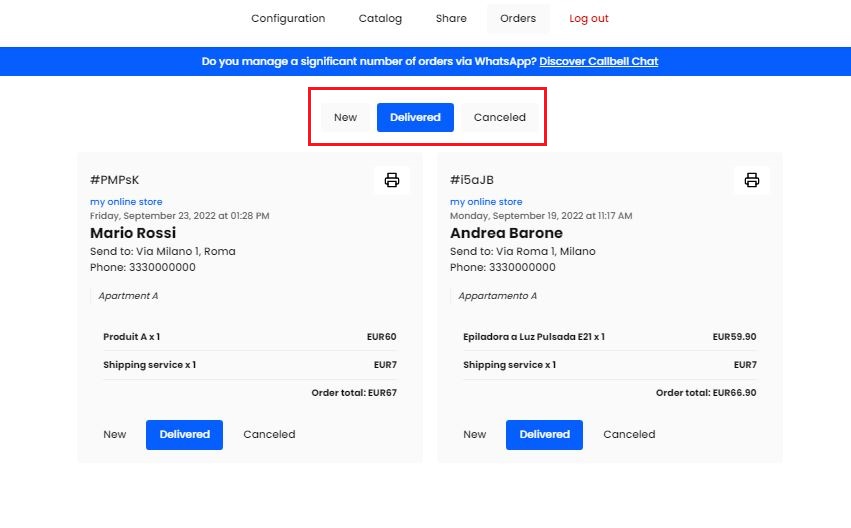Go to the Catalog page
The image size is (851, 528).
pyautogui.click(x=380, y=18)
